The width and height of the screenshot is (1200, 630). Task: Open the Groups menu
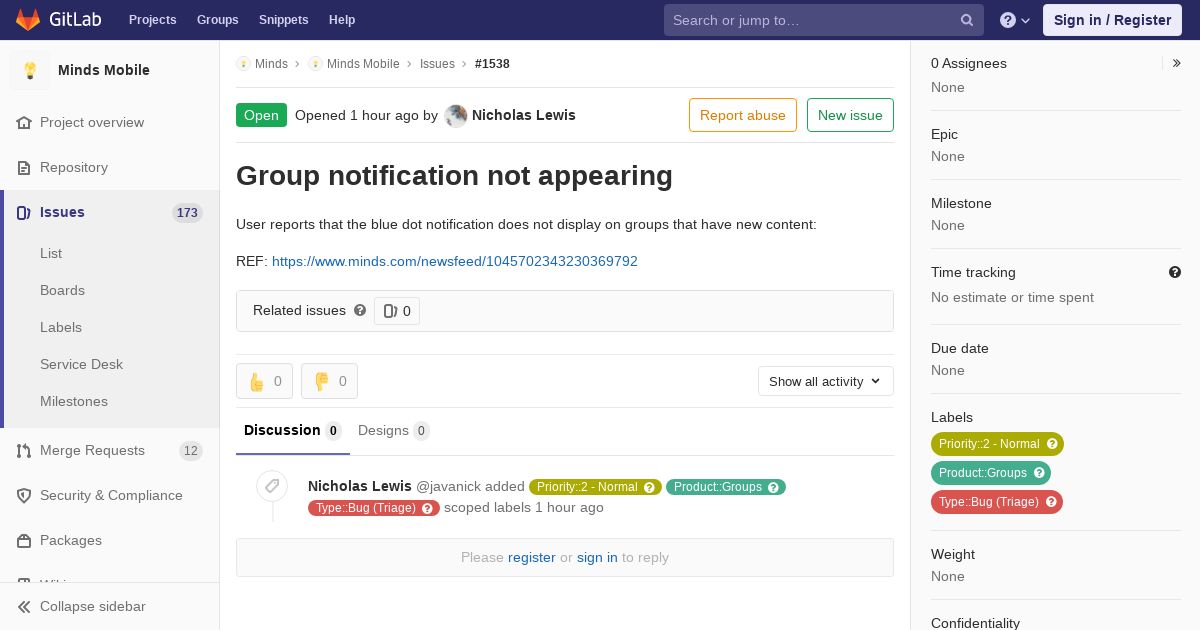coord(217,20)
